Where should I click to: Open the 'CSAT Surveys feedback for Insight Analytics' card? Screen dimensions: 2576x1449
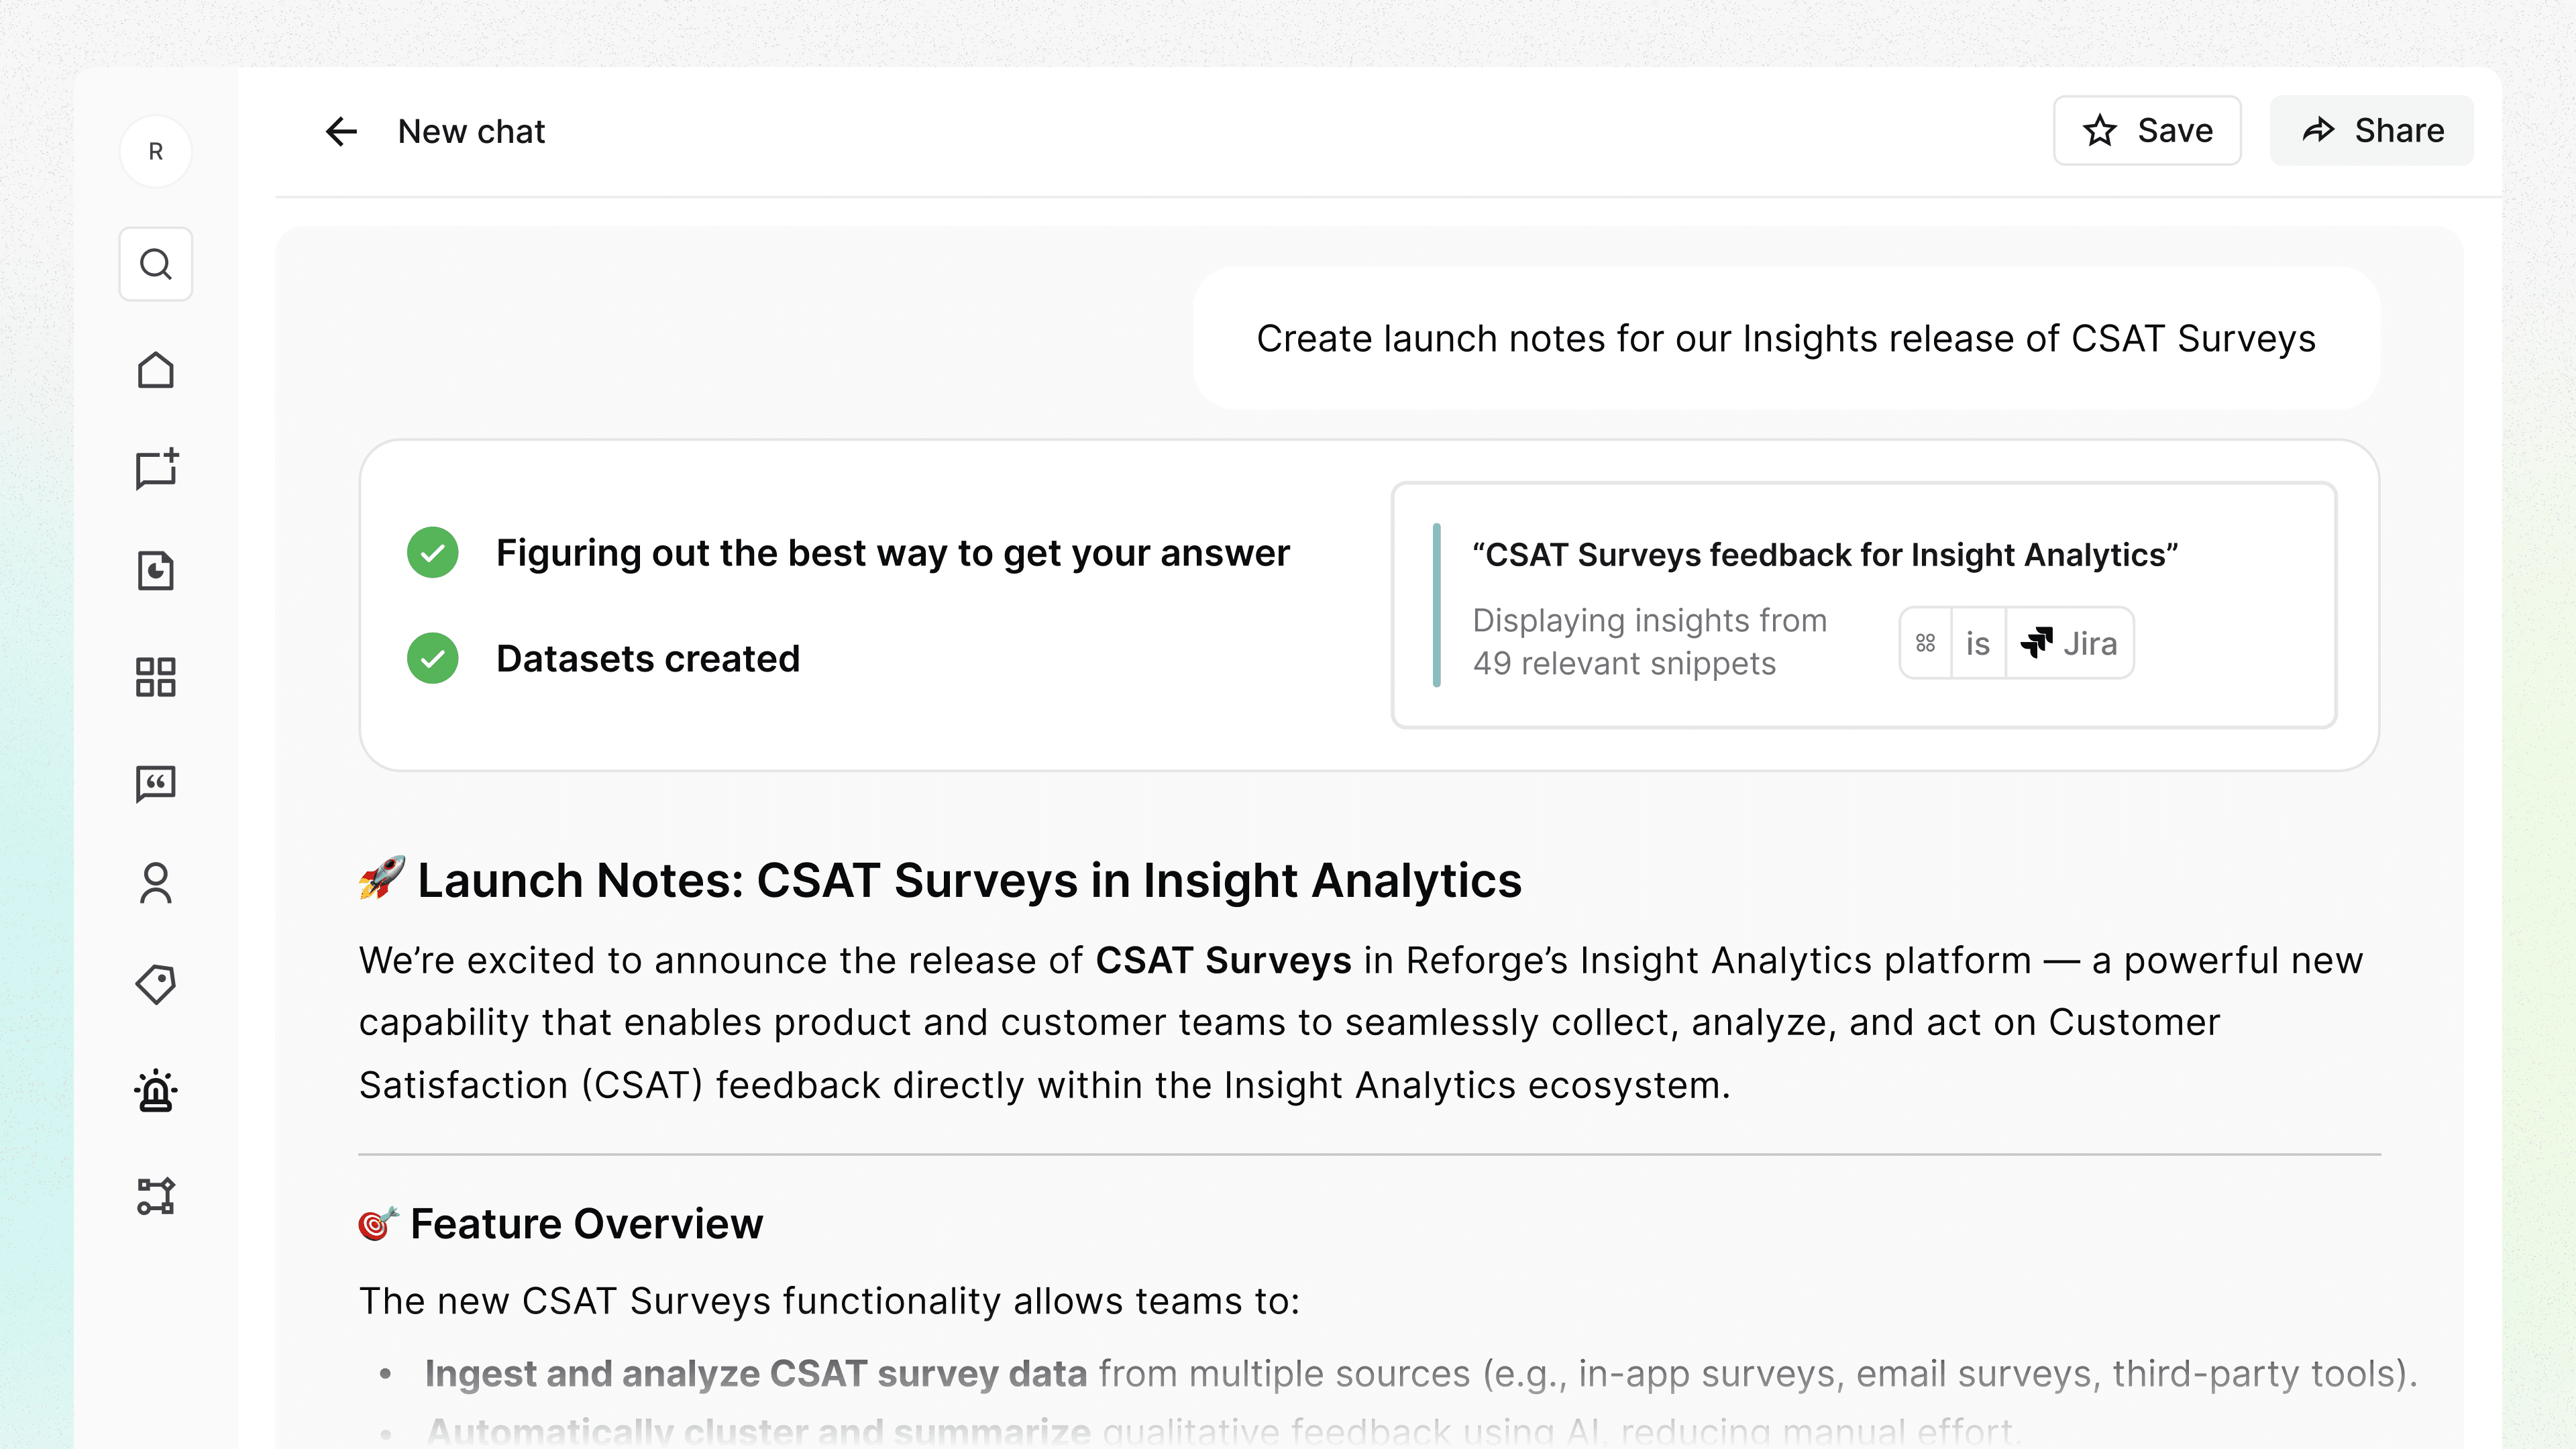point(1824,555)
